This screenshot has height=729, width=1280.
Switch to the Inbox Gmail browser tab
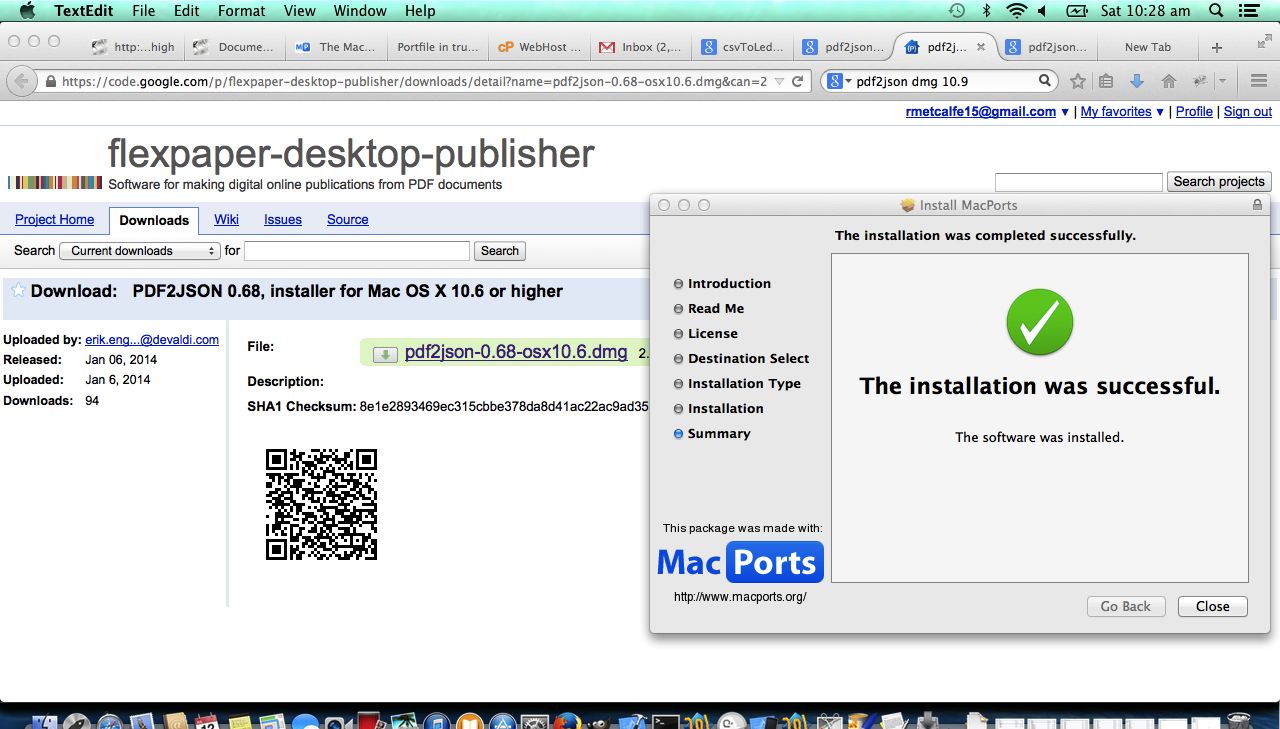pyautogui.click(x=640, y=47)
